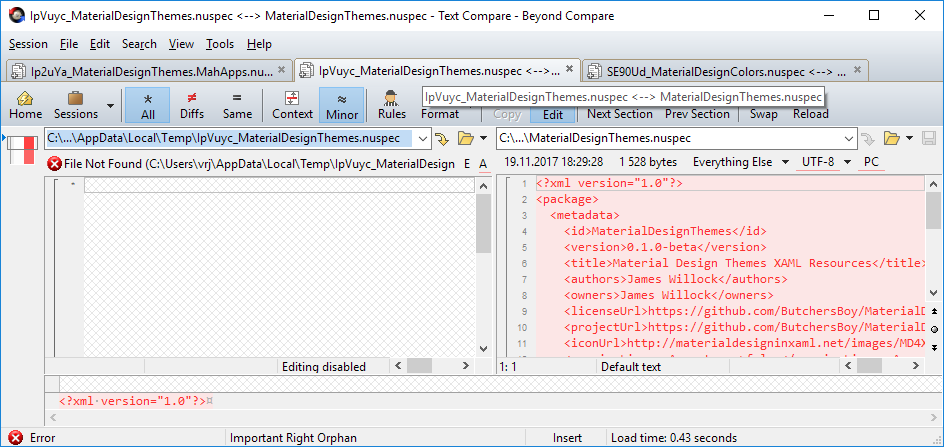Close the IpVuyc_MaterialDesignThemes tab

[569, 69]
